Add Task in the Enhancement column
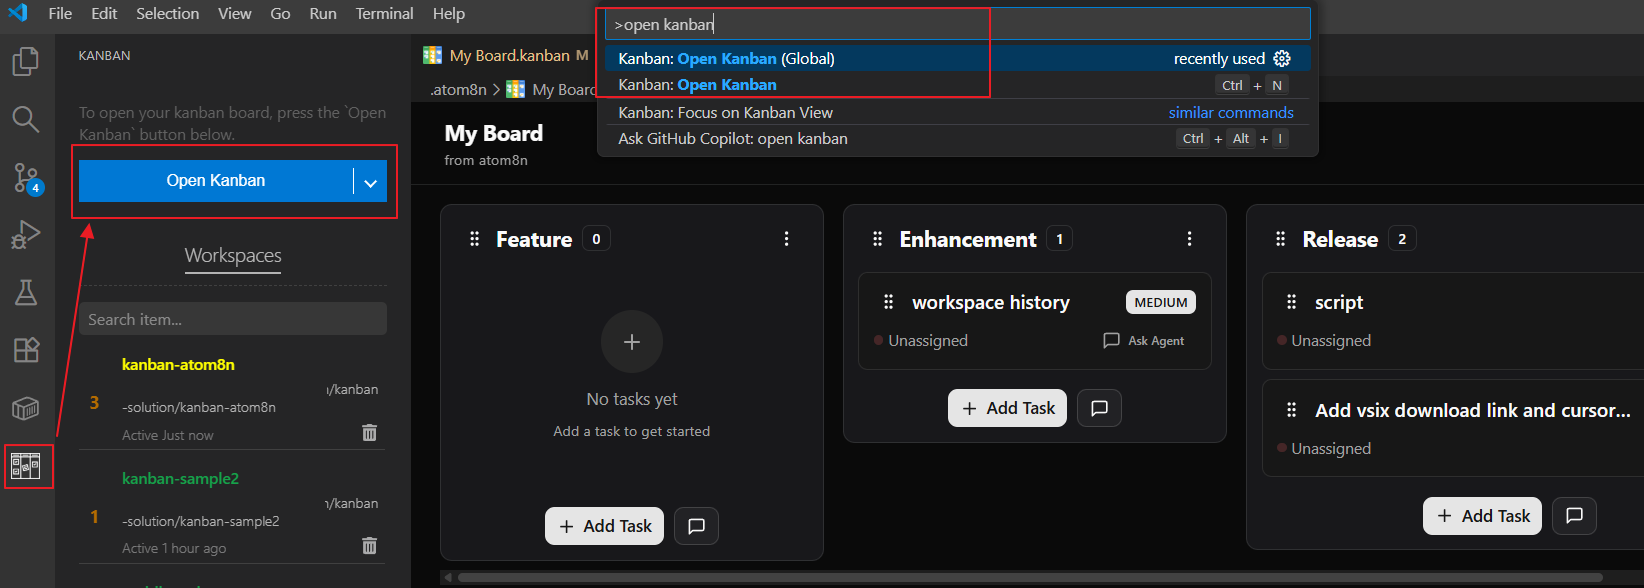1644x588 pixels. (1008, 408)
